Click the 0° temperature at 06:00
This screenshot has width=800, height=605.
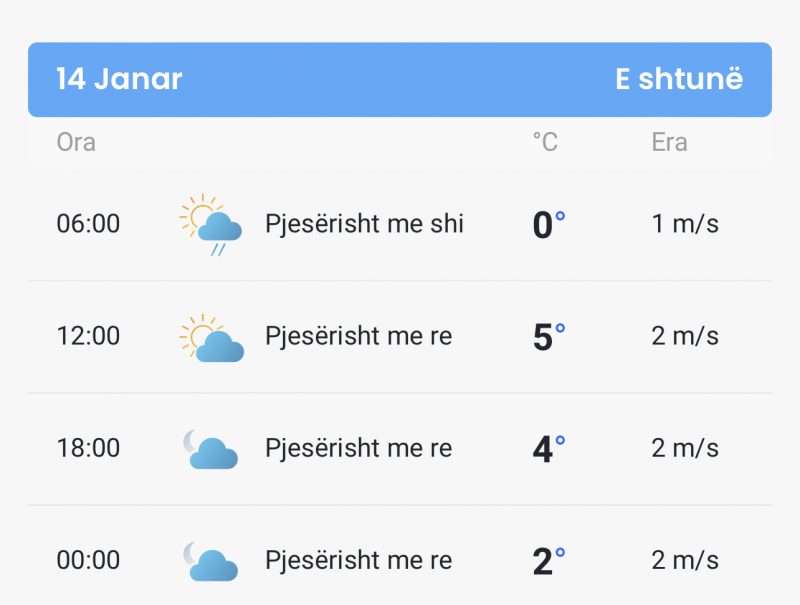549,224
